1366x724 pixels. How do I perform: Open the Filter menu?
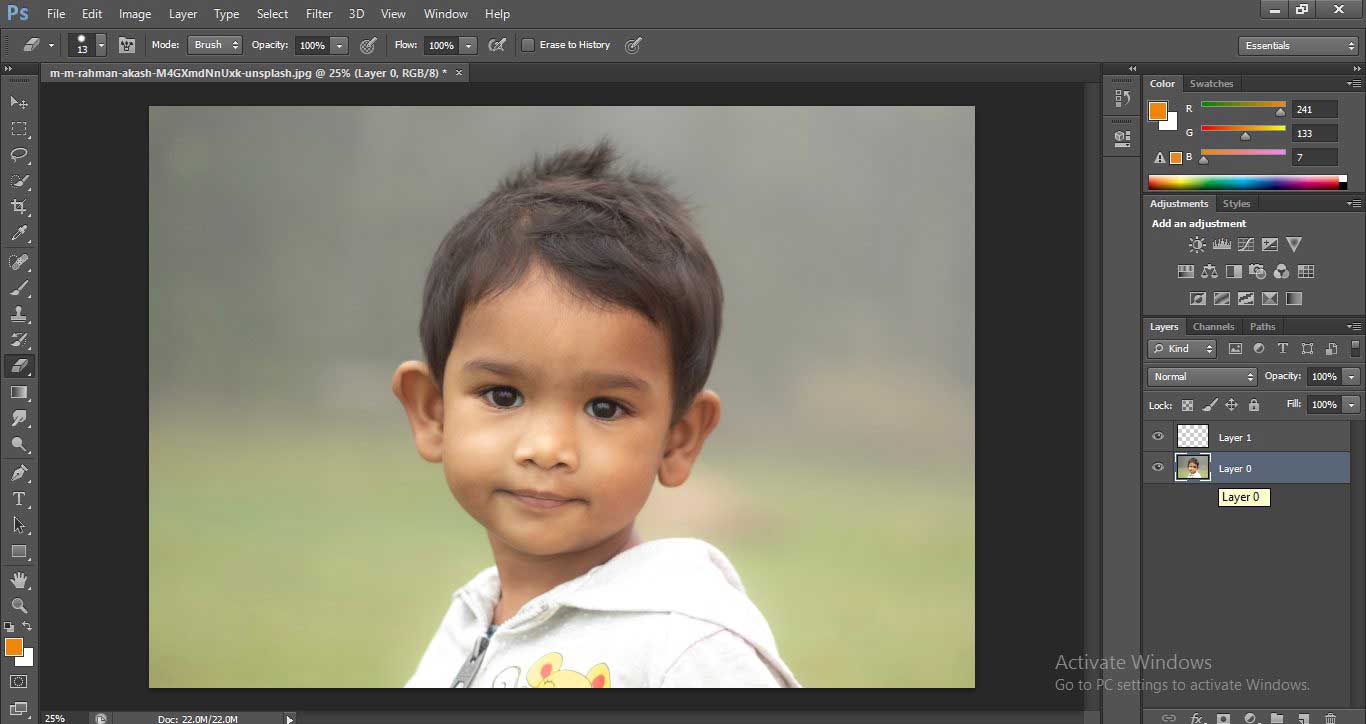click(318, 13)
